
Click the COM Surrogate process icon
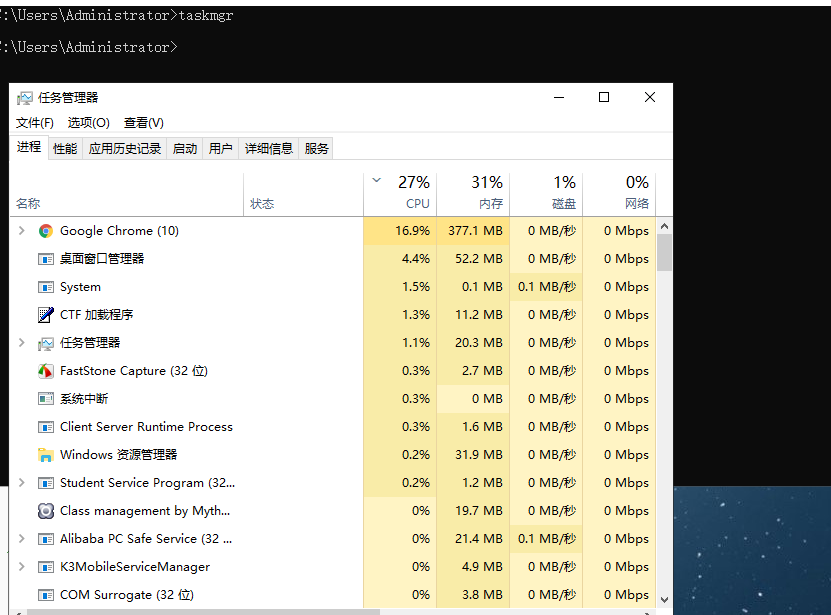46,595
